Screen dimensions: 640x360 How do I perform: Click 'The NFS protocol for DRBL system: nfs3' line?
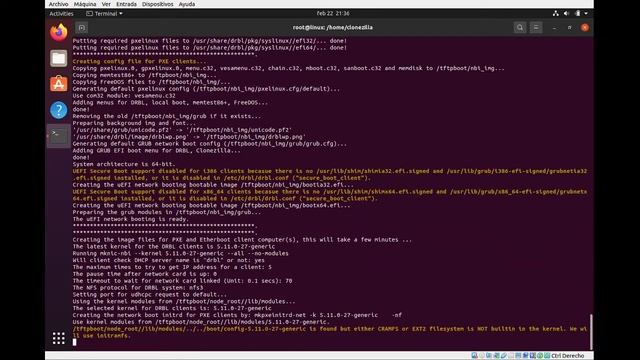(138, 288)
